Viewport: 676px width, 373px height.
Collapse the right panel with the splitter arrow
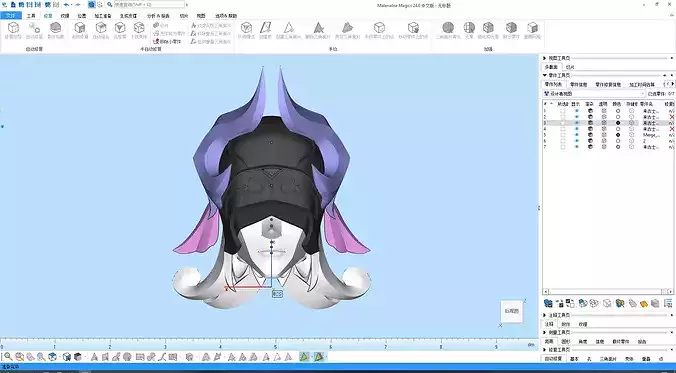(x=539, y=208)
